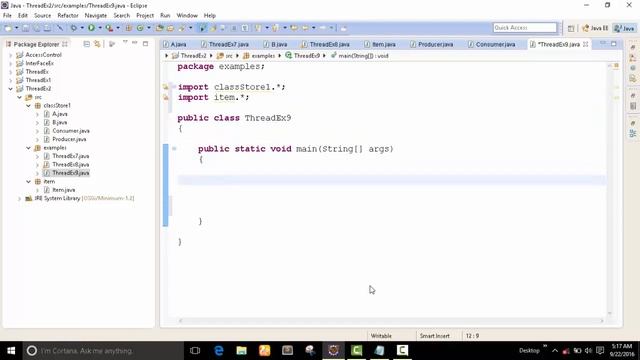
Task: Click the editor horizontal scrollbar
Action: [x=391, y=321]
